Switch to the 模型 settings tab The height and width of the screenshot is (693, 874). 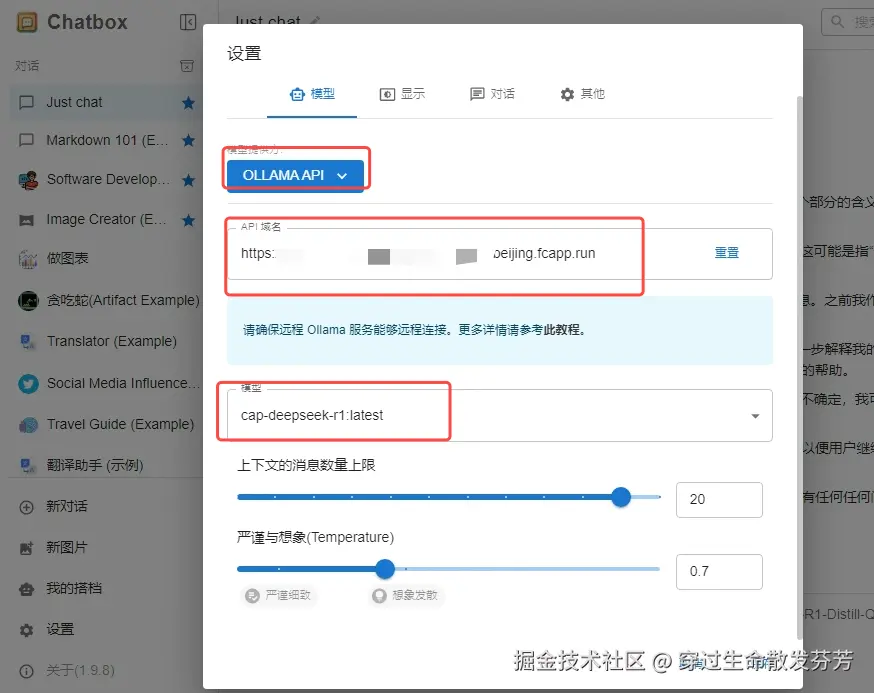tap(312, 94)
